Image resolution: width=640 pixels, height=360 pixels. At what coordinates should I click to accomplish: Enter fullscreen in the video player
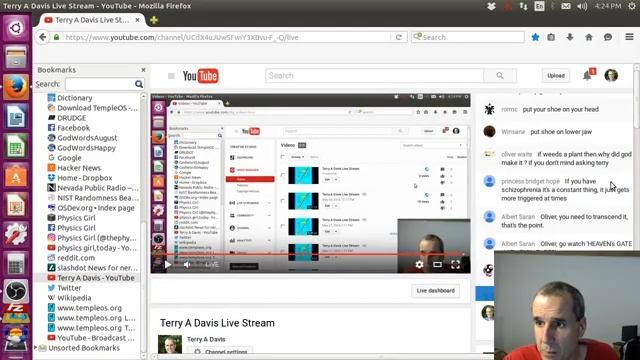pyautogui.click(x=456, y=264)
